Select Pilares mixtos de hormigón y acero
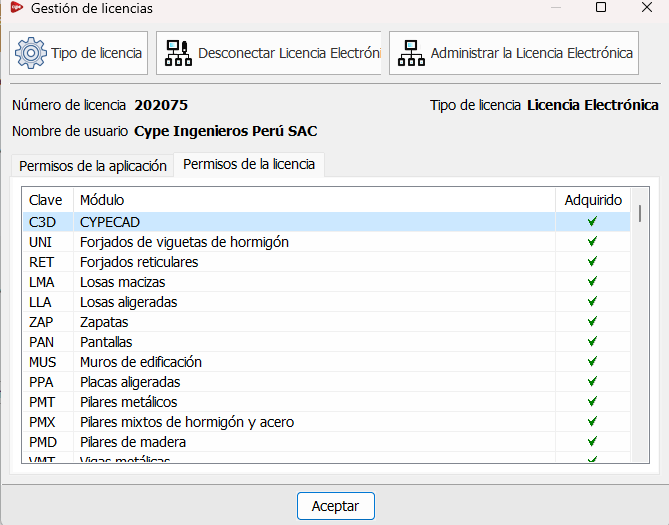Screen dimensions: 669x525 tap(326, 423)
